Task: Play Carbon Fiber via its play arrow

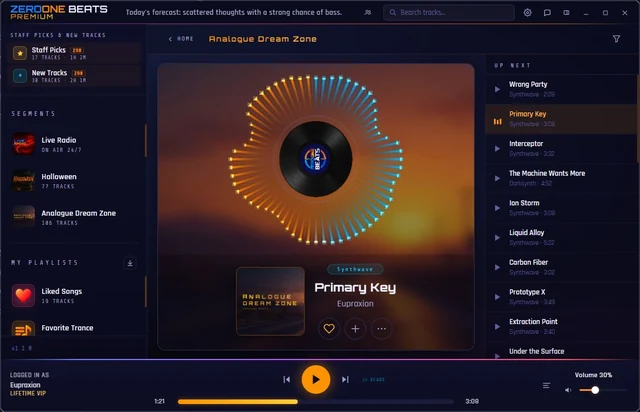Action: (x=497, y=267)
